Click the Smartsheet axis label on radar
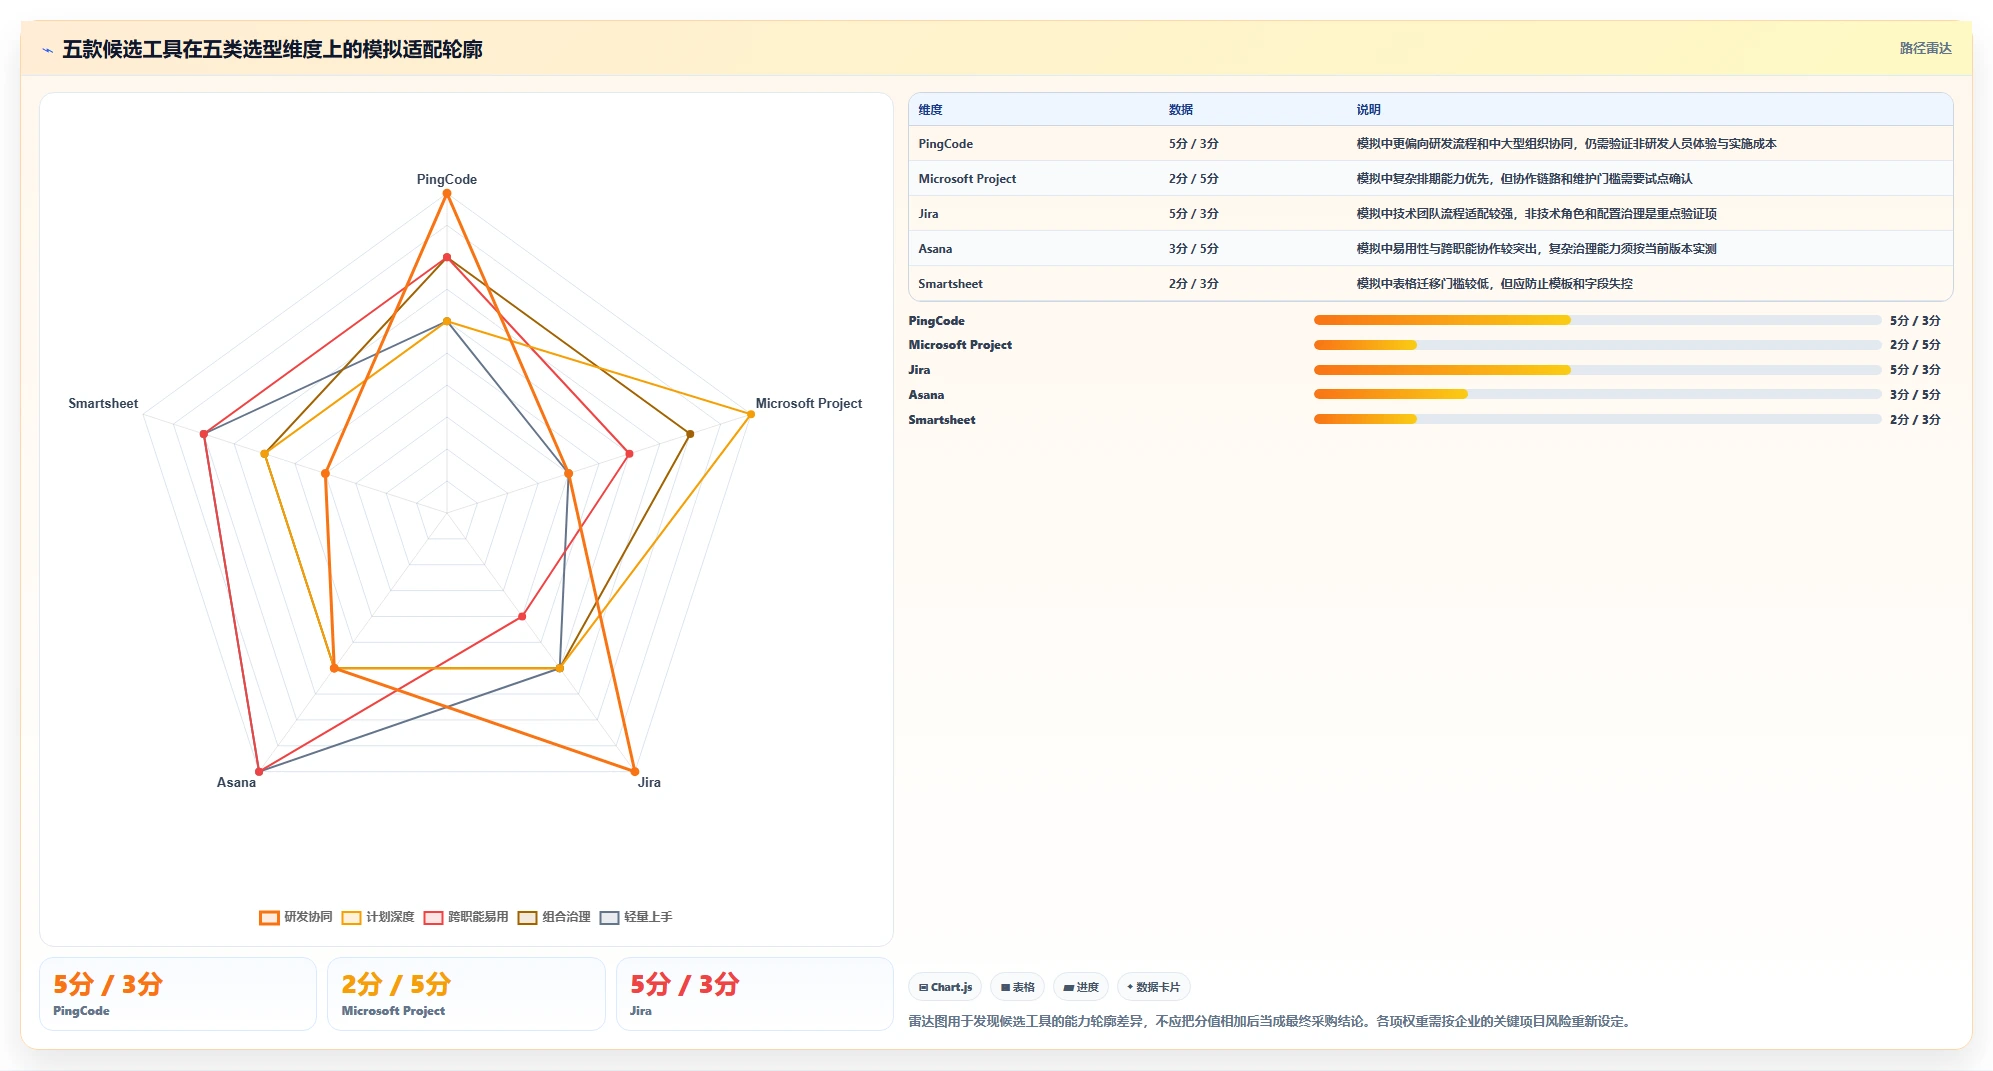Image resolution: width=1993 pixels, height=1071 pixels. click(x=103, y=404)
